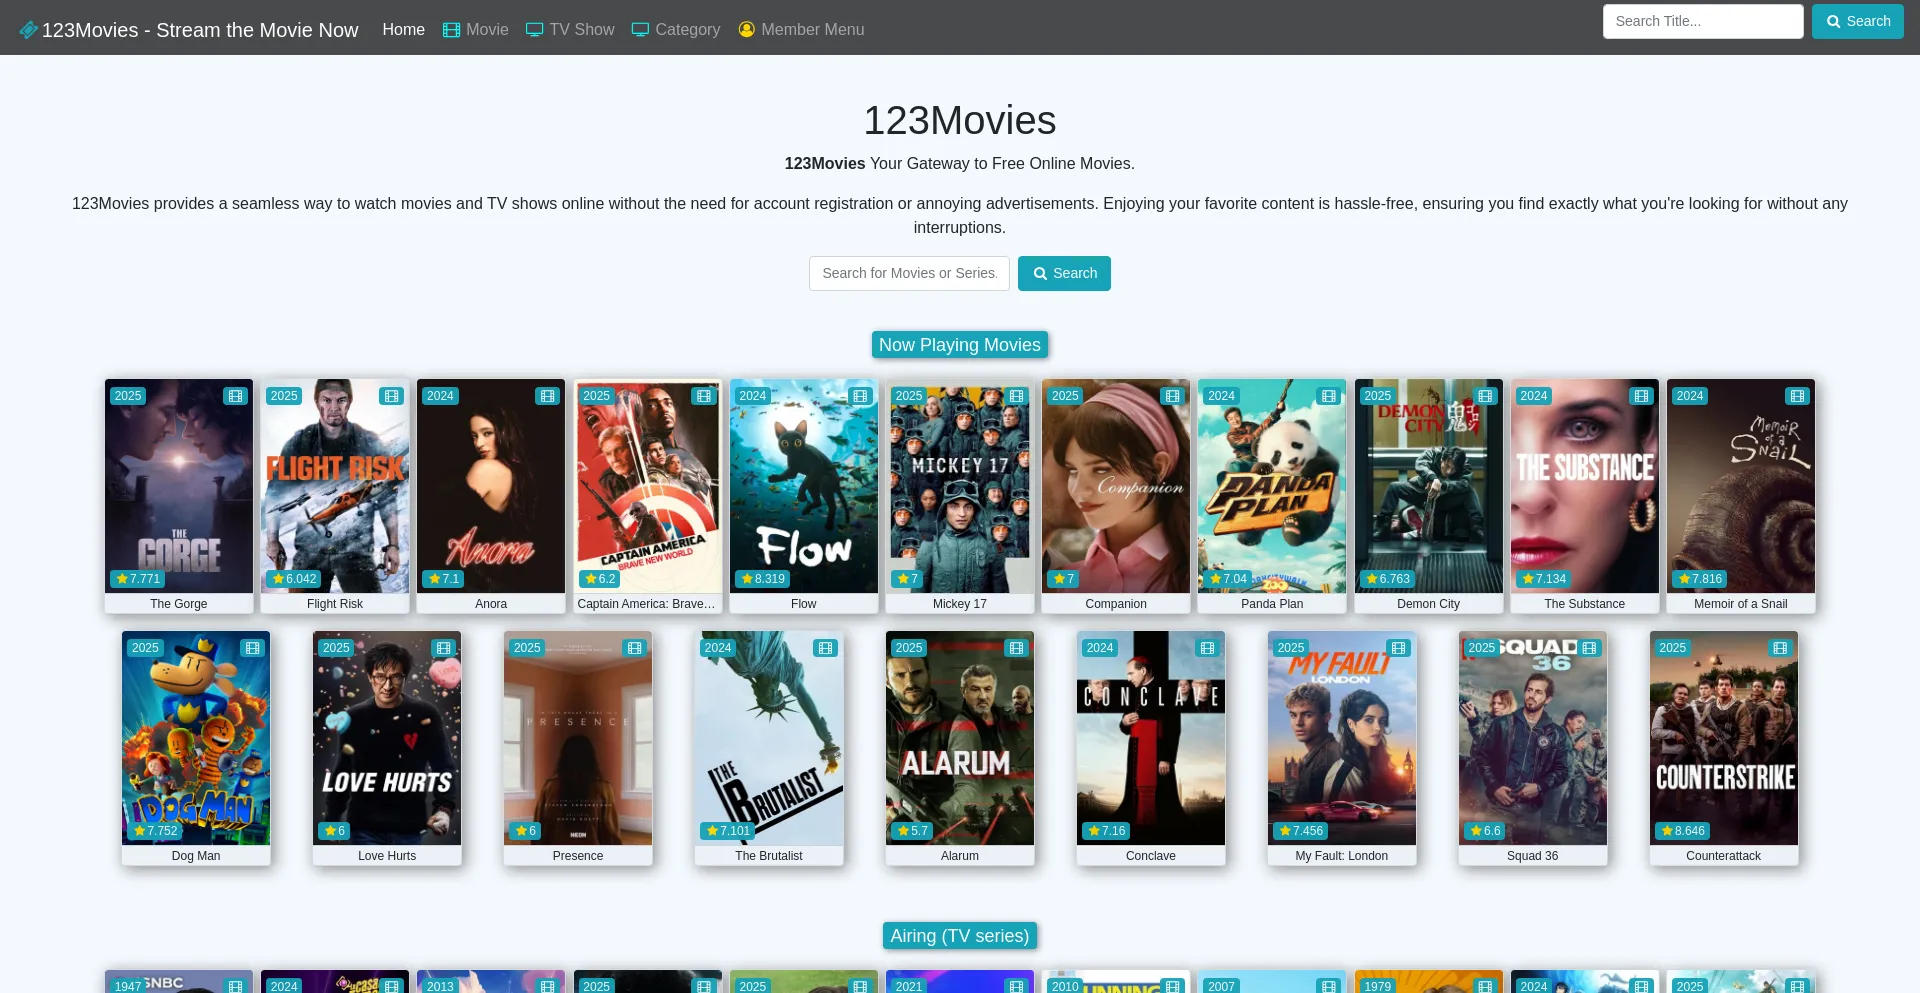This screenshot has width=1920, height=993.
Task: Open the Member Menu
Action: tap(801, 30)
